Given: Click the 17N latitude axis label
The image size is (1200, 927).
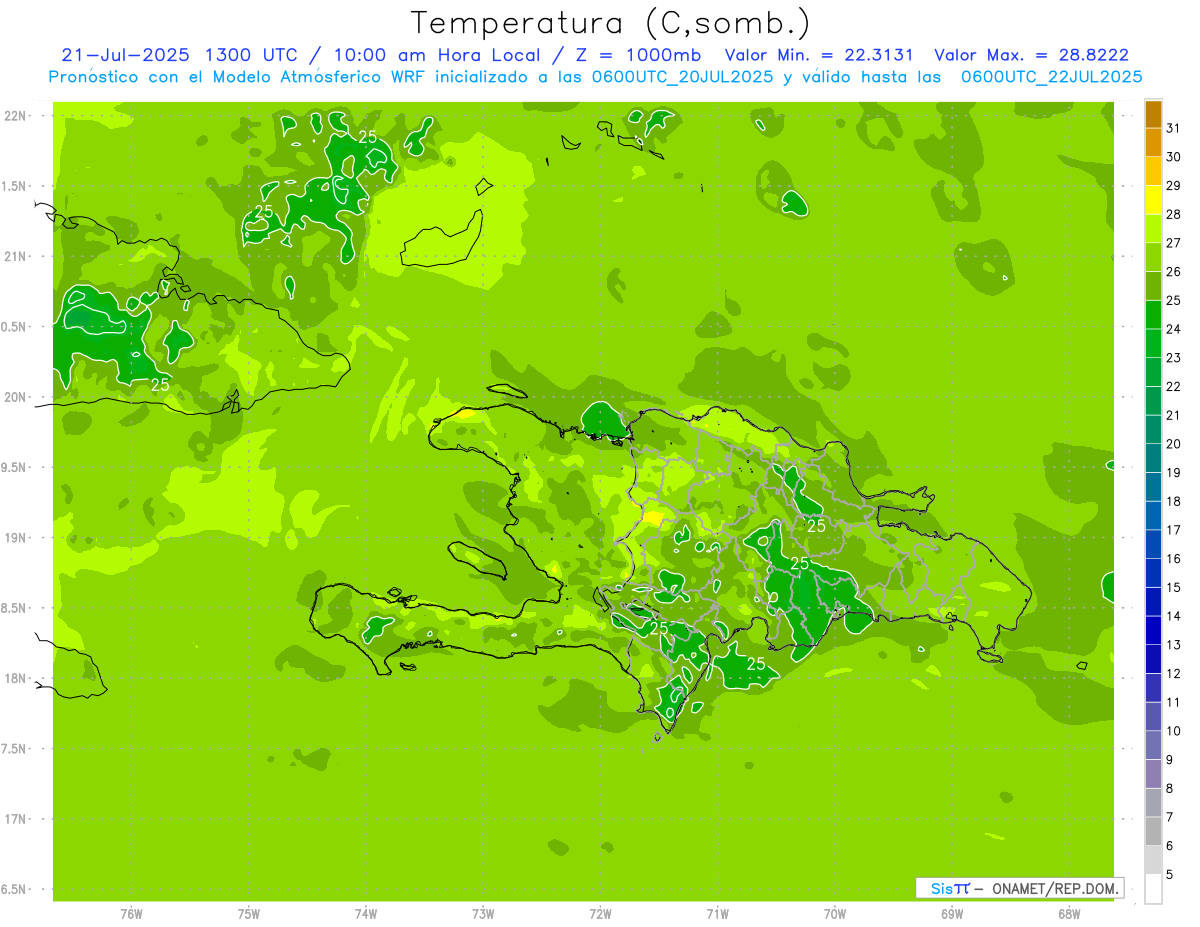Looking at the screenshot, I should 16,820.
